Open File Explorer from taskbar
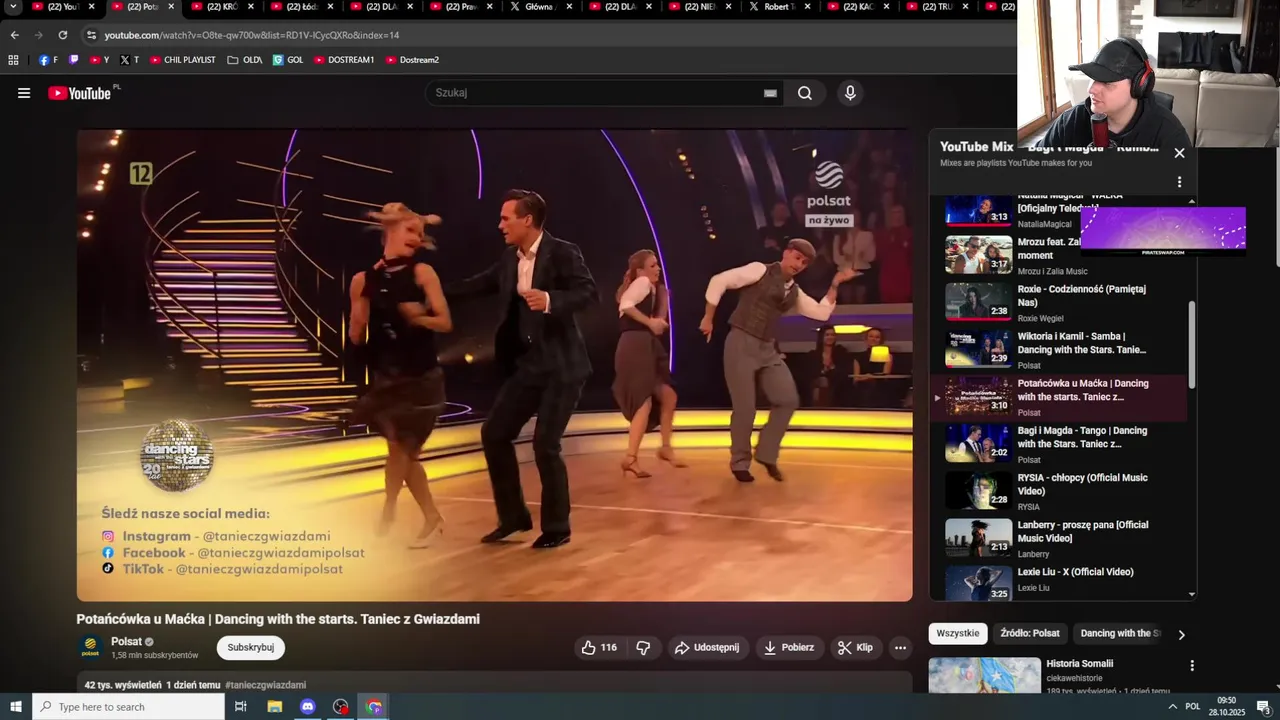 pos(274,707)
